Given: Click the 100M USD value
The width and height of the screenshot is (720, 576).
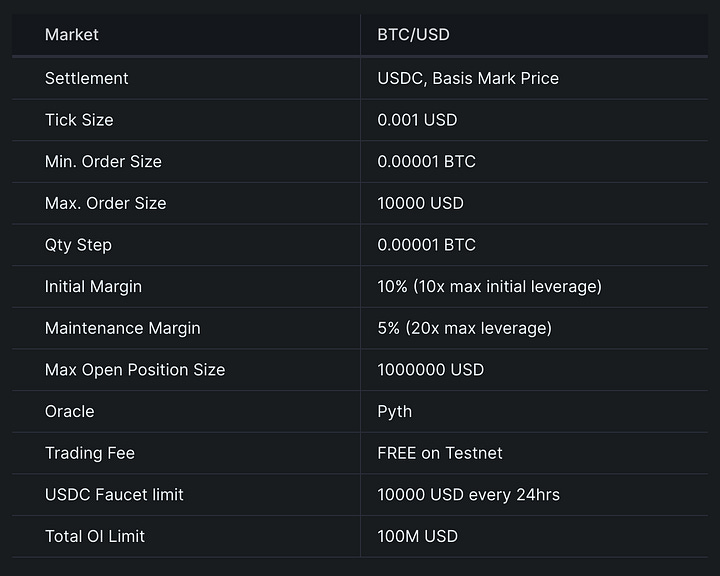Looking at the screenshot, I should click(417, 536).
